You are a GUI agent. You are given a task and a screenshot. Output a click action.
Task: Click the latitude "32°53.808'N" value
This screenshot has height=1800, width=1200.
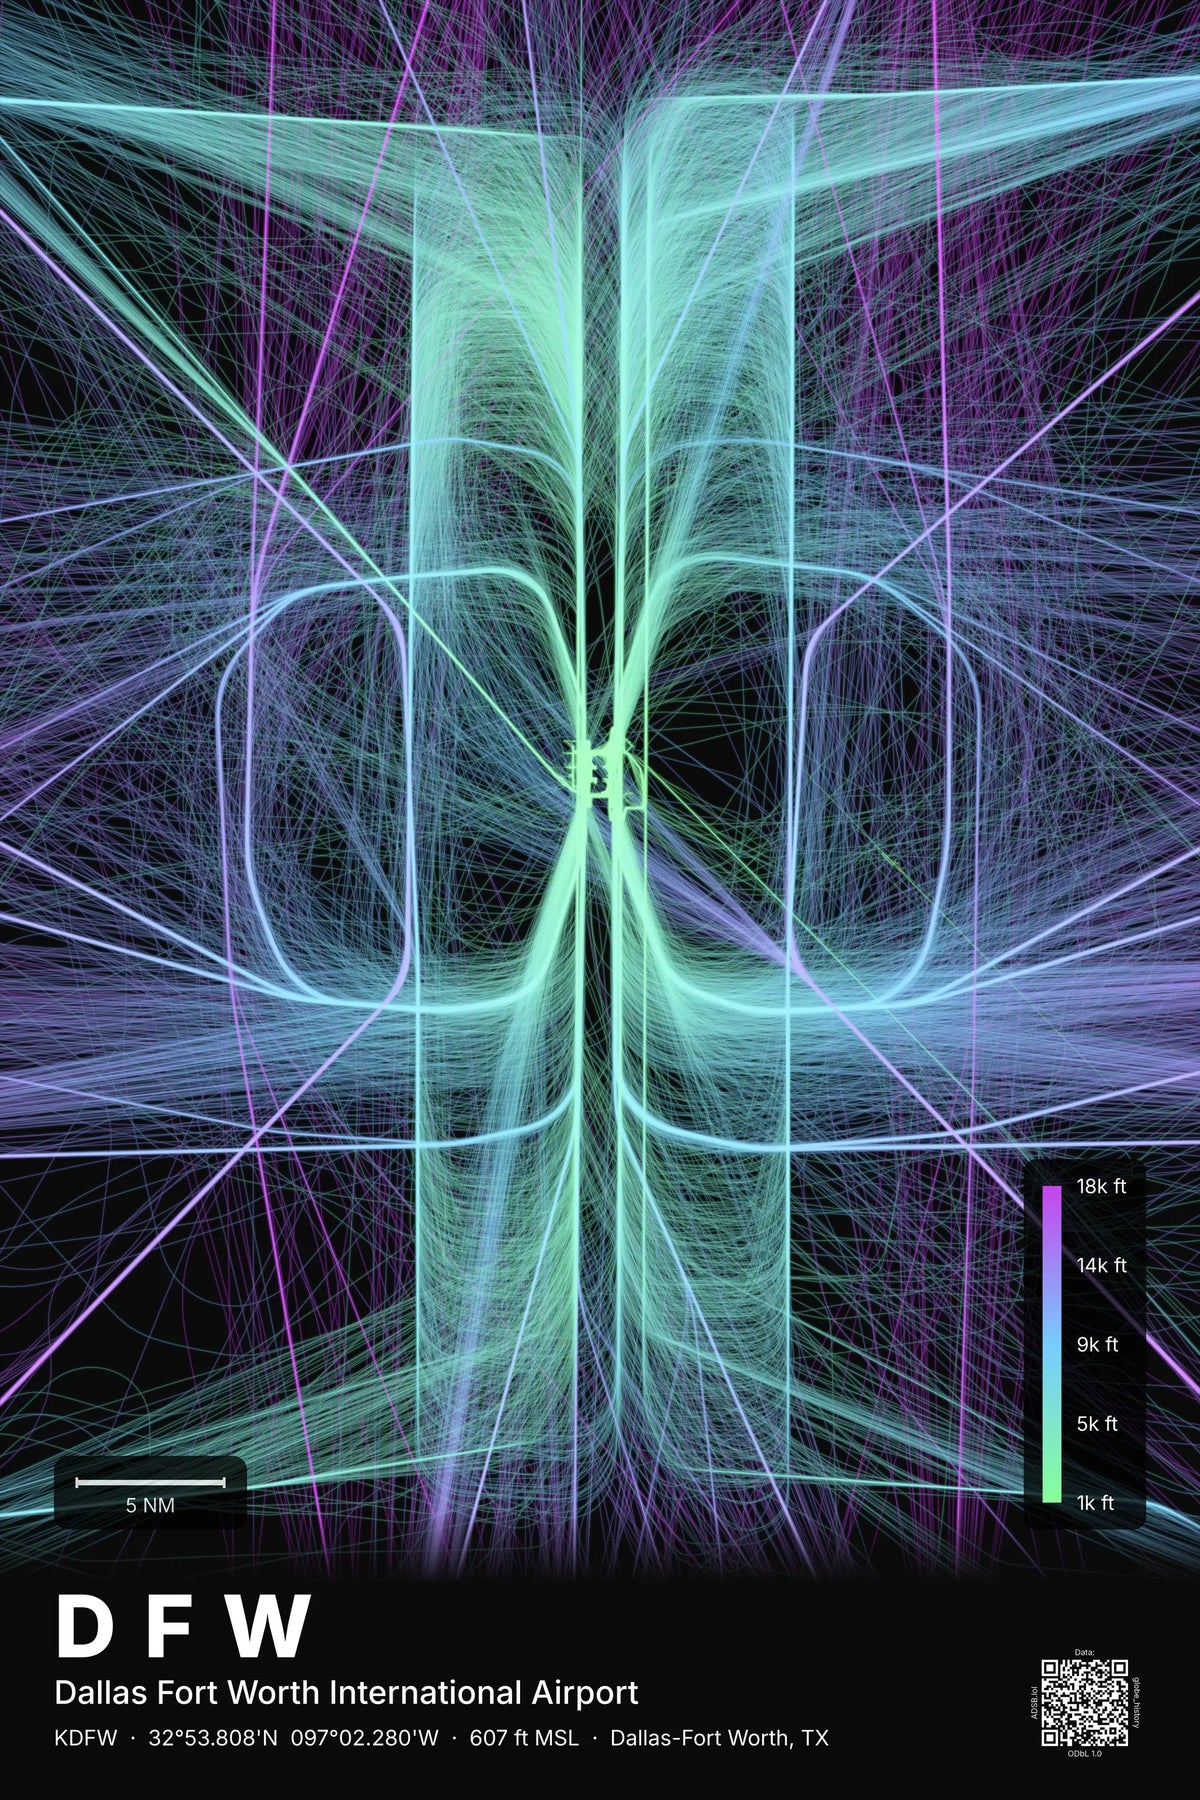(x=213, y=1738)
